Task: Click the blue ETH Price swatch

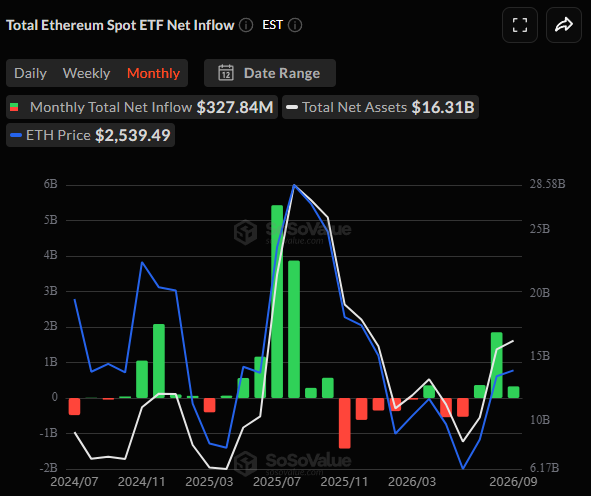Action: click(16, 135)
